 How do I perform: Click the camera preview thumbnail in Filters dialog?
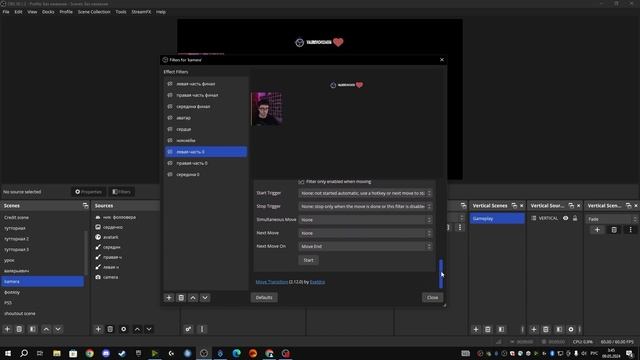[x=267, y=109]
